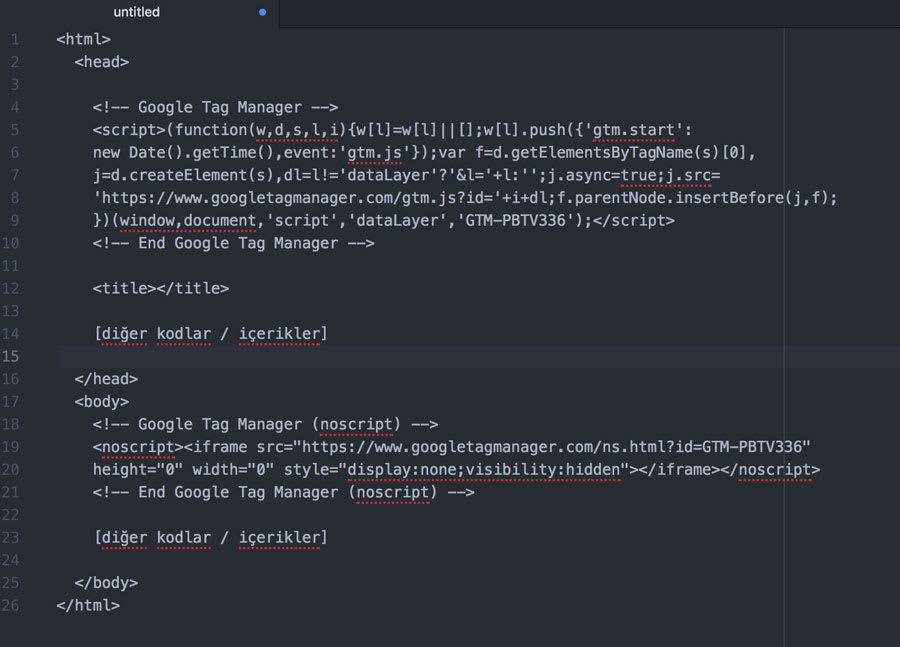This screenshot has height=647, width=900.
Task: Click the '<script>(function(w,d,s,l,i)' text on line 5
Action: point(220,130)
